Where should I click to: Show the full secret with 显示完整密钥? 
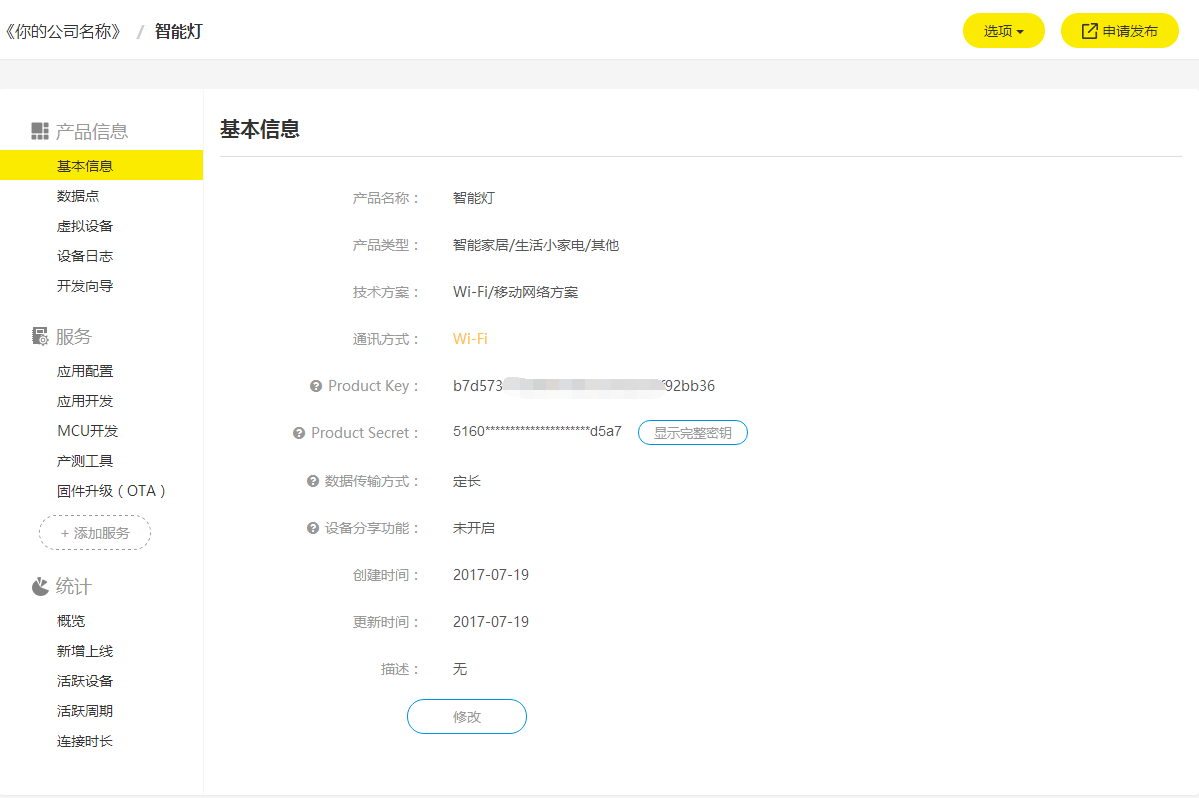coord(692,433)
